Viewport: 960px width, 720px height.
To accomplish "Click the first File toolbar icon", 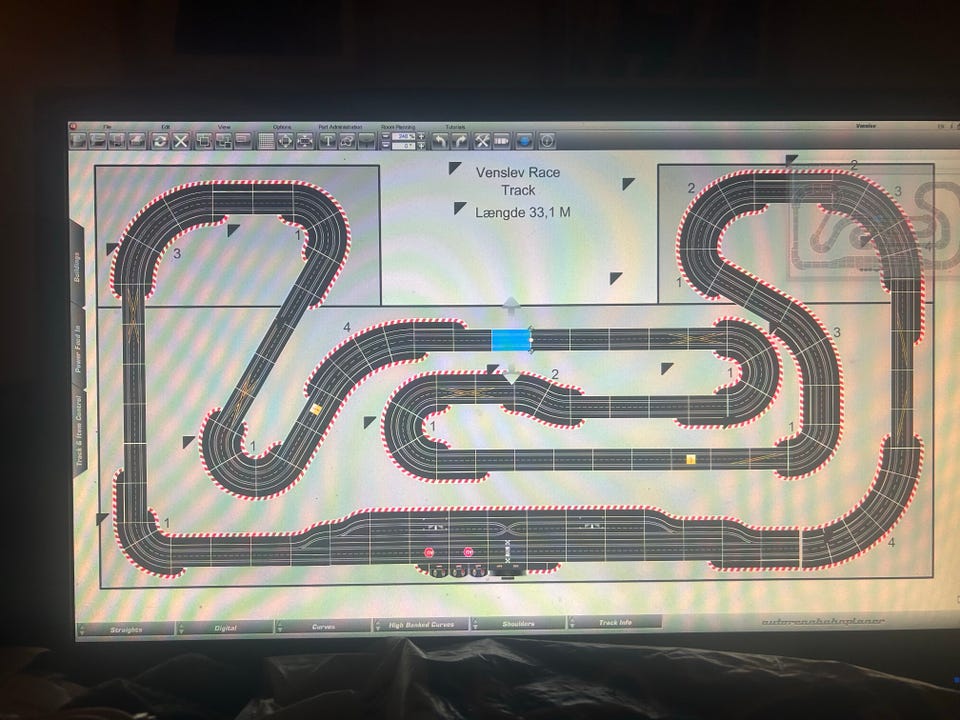I will coord(78,141).
